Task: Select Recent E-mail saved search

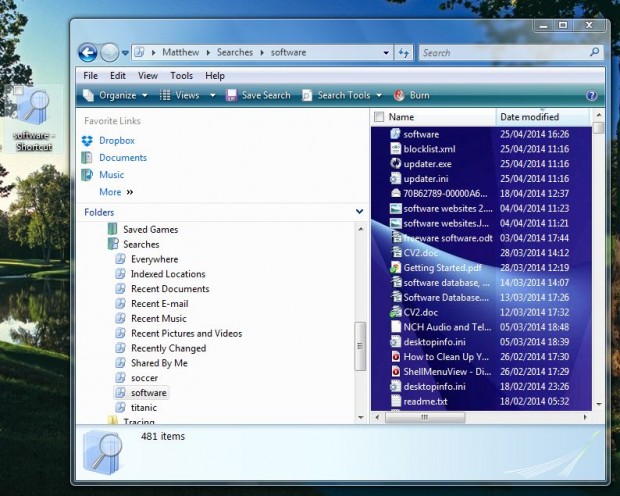Action: click(x=160, y=304)
